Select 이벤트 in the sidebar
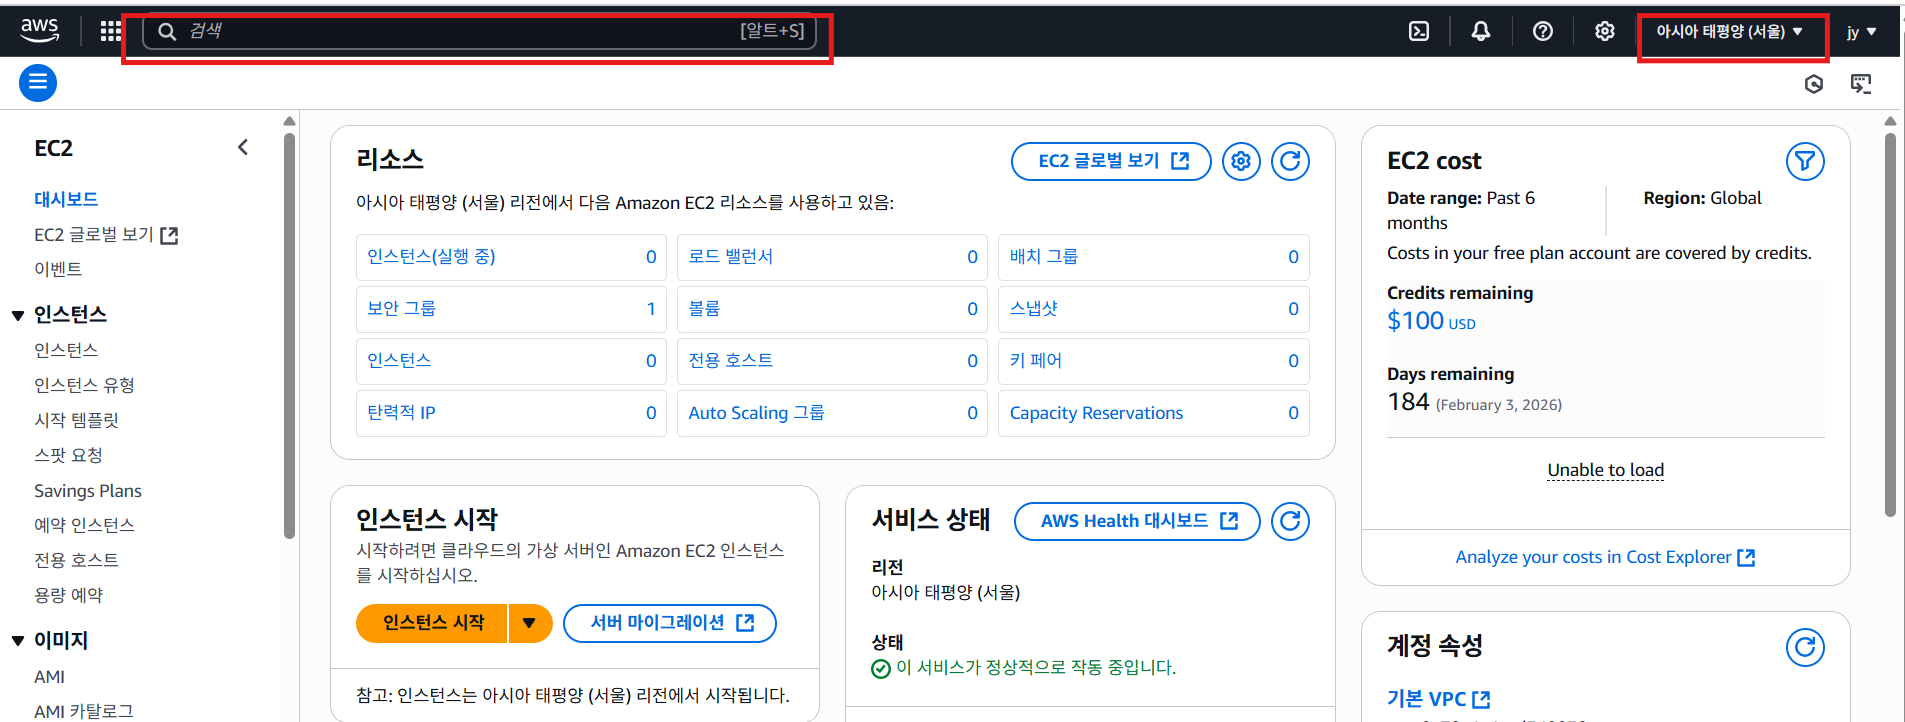Image resolution: width=1905 pixels, height=722 pixels. (x=58, y=269)
